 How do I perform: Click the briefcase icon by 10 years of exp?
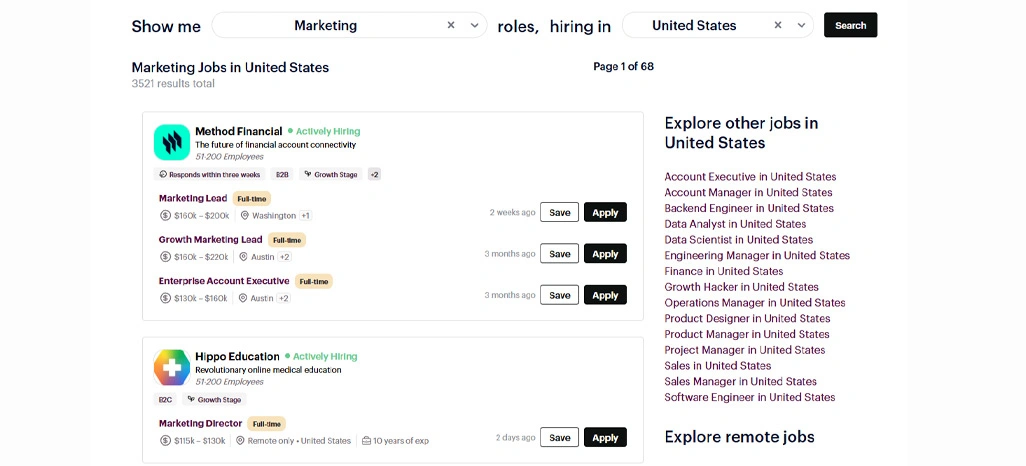366,440
